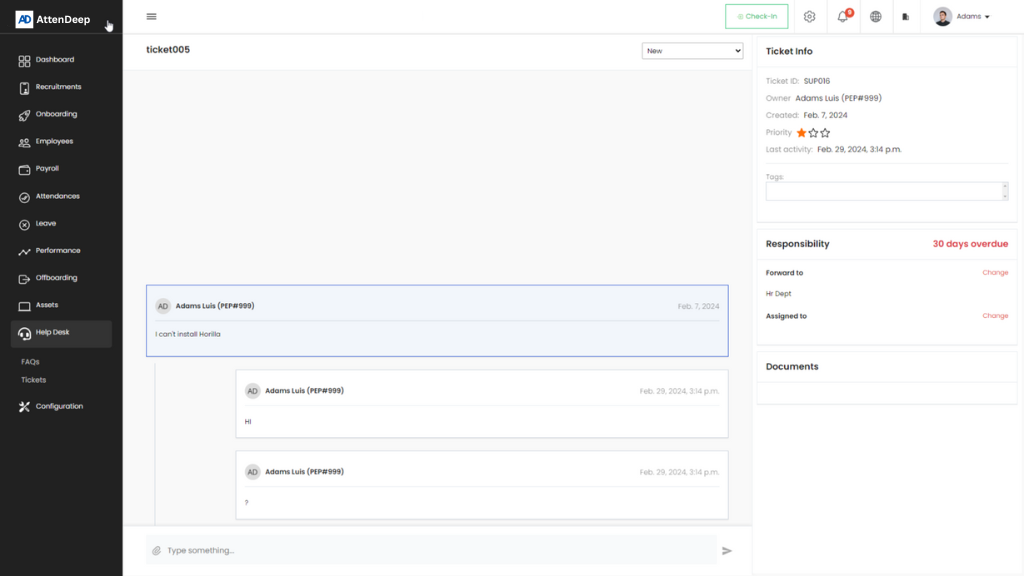Image resolution: width=1024 pixels, height=576 pixels.
Task: Open the settings gear icon
Action: click(x=810, y=17)
